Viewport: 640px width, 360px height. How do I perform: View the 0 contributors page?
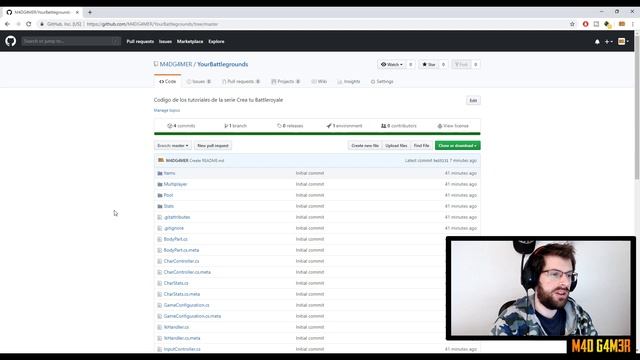point(399,126)
